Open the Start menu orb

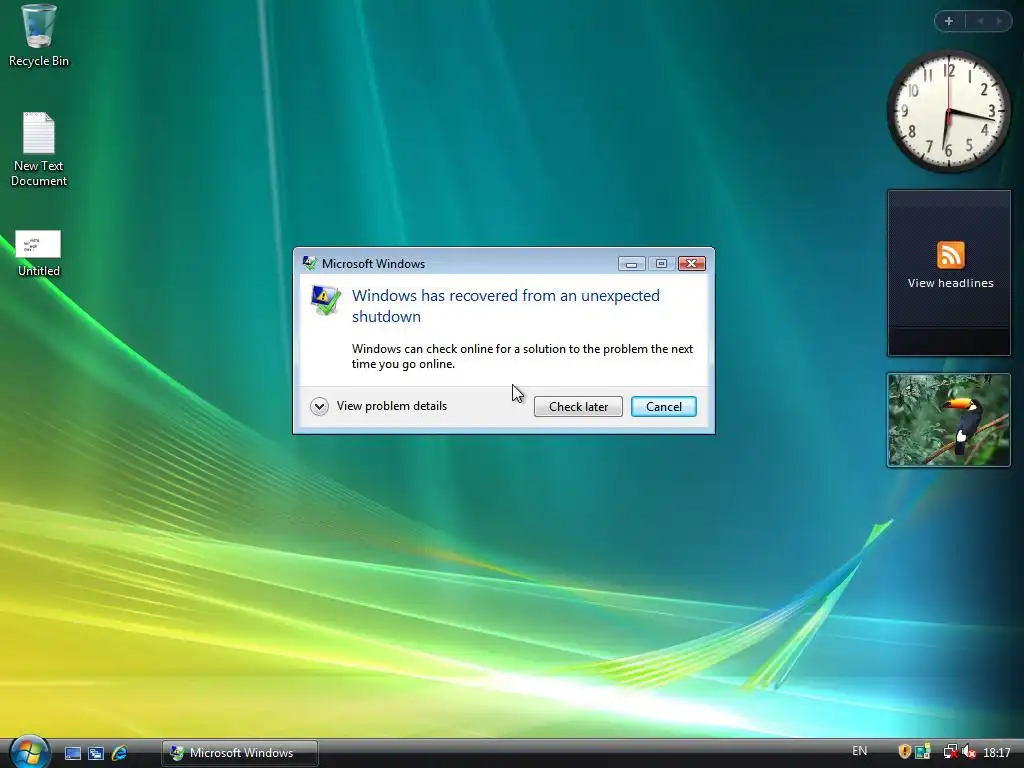coord(29,751)
